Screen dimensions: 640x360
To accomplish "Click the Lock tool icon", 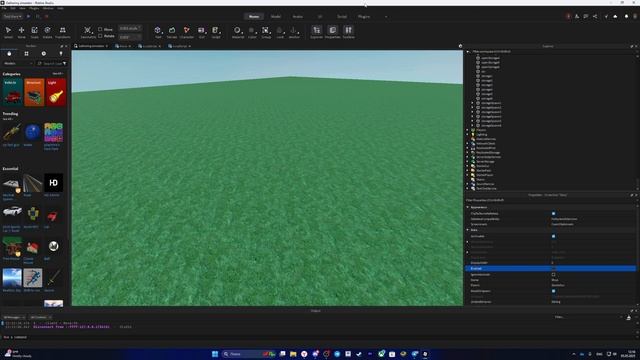I will coord(280,32).
